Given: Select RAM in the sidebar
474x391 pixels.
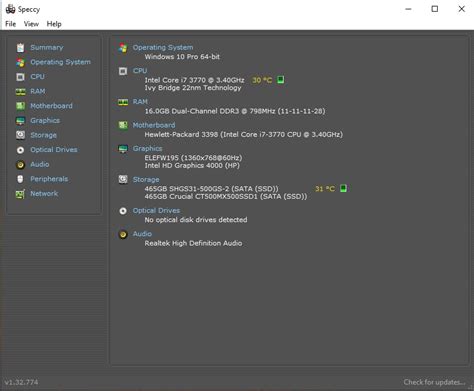Looking at the screenshot, I should (38, 91).
